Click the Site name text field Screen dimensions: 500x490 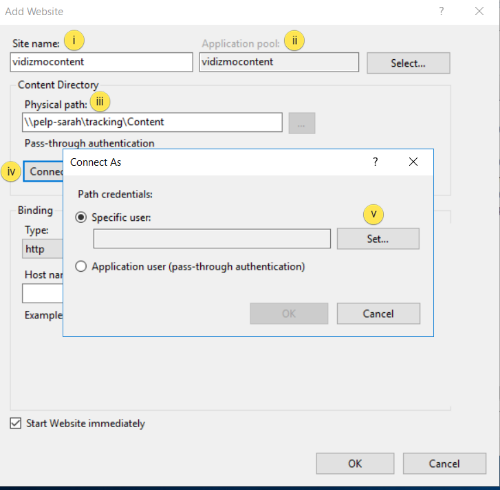[x=101, y=62]
